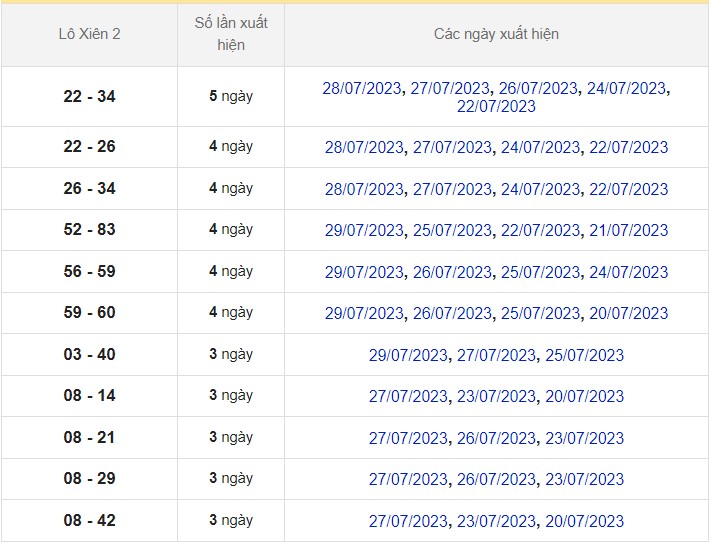Open 24/07/2023 link in the 56 - 59 row
Screen dimensions: 712x545
pyautogui.click(x=628, y=272)
